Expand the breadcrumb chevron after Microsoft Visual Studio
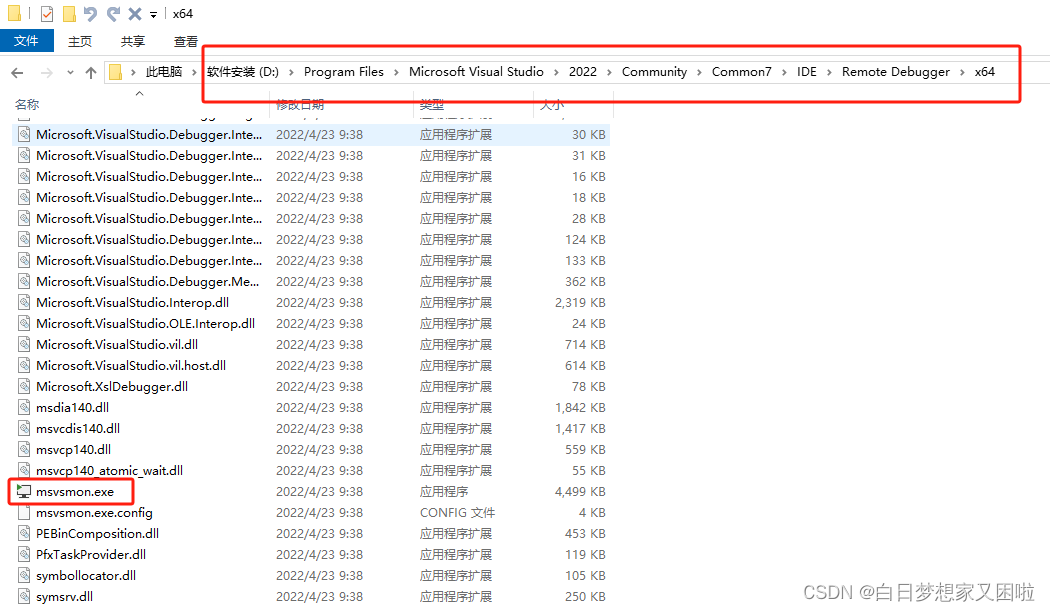 pos(556,72)
